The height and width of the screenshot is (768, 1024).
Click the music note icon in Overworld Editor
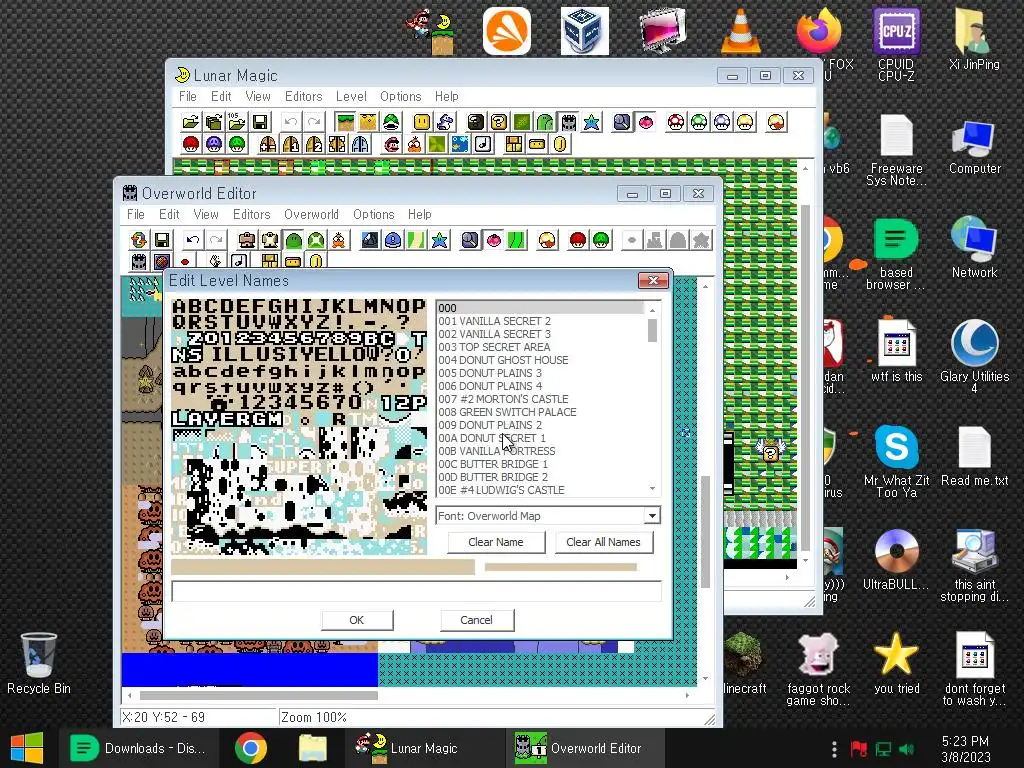[239, 261]
